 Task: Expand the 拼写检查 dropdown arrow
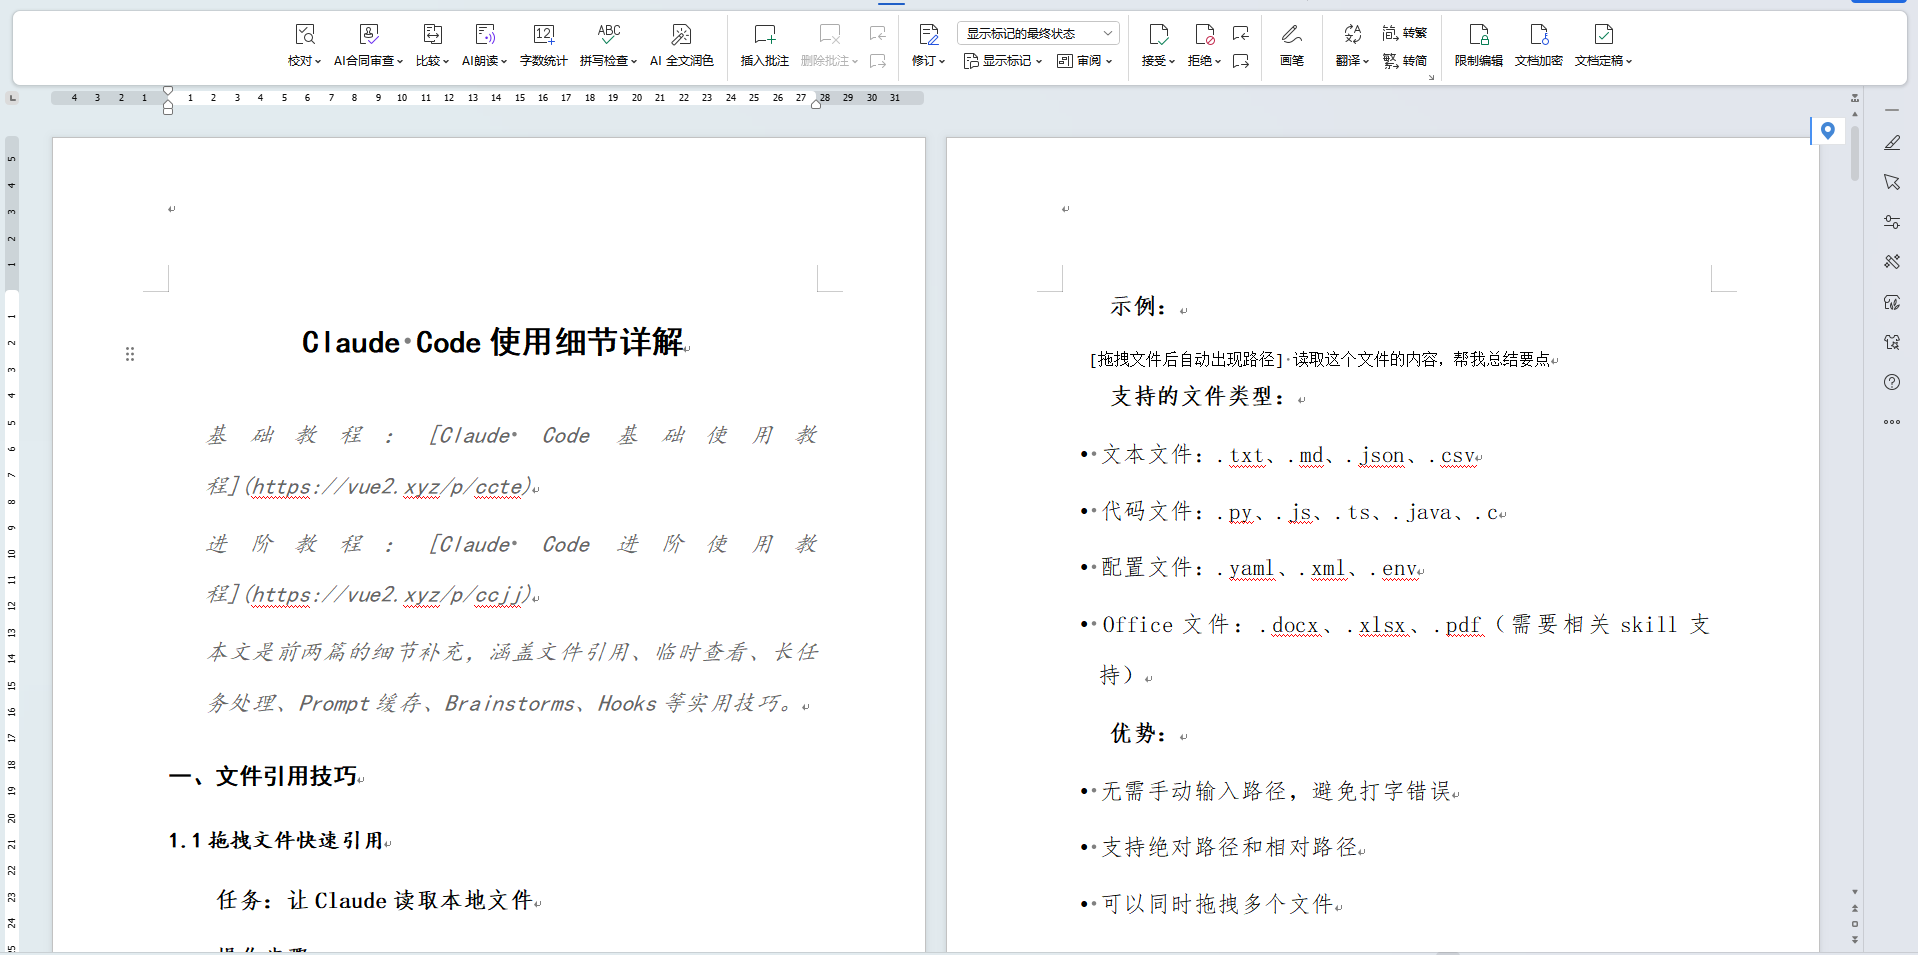(634, 62)
